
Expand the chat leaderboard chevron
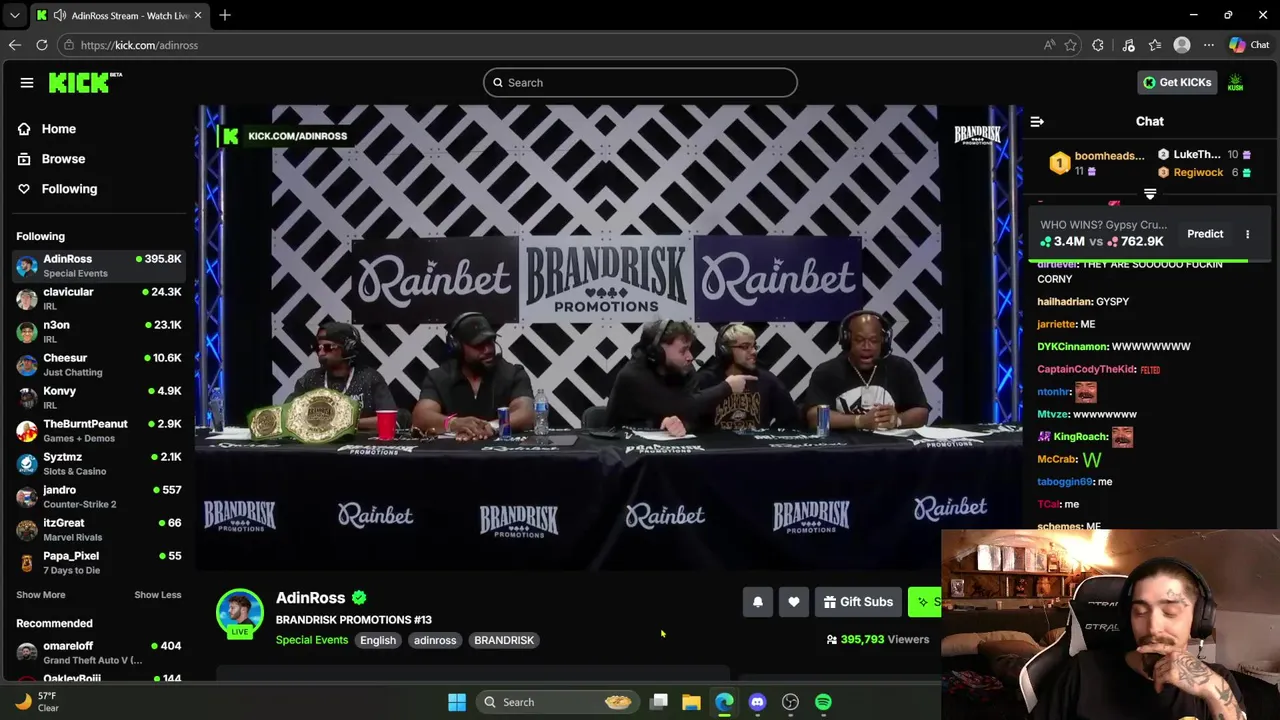pyautogui.click(x=1150, y=194)
